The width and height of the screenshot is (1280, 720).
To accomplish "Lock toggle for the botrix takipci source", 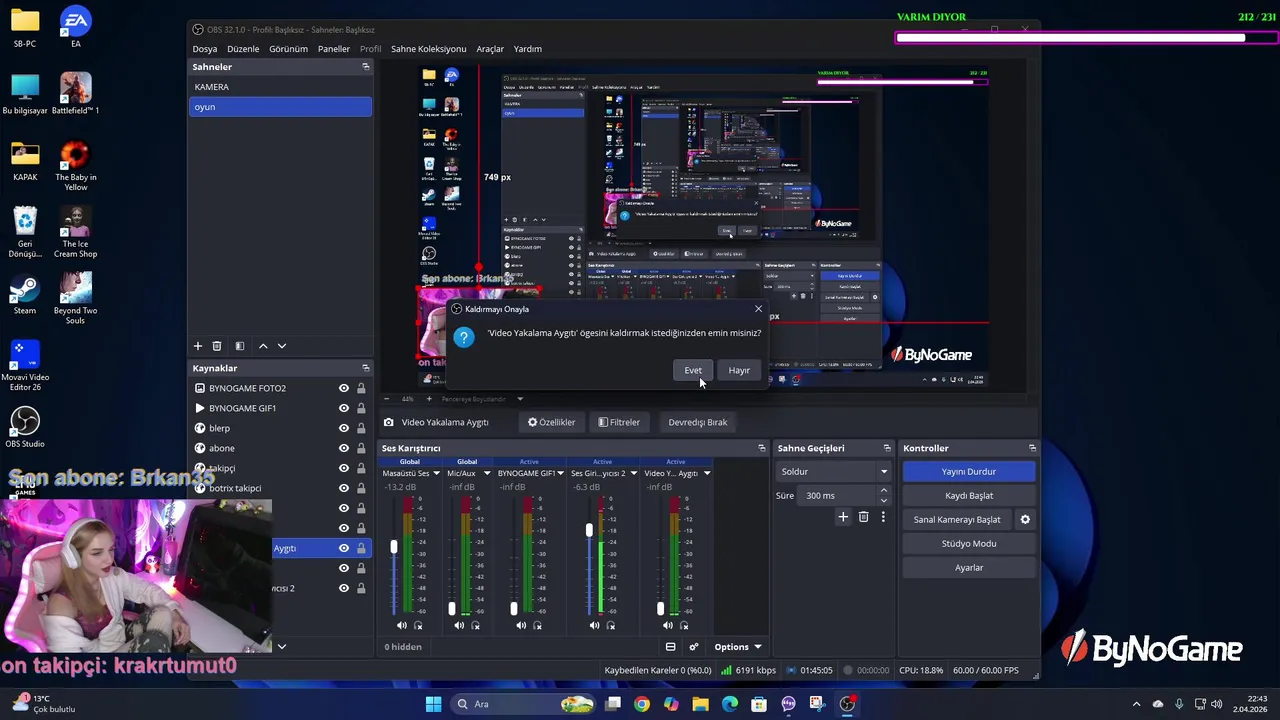I will pyautogui.click(x=361, y=488).
